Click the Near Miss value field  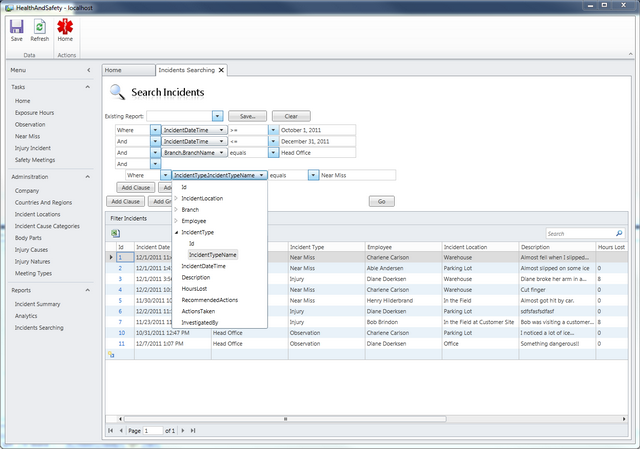tap(358, 176)
